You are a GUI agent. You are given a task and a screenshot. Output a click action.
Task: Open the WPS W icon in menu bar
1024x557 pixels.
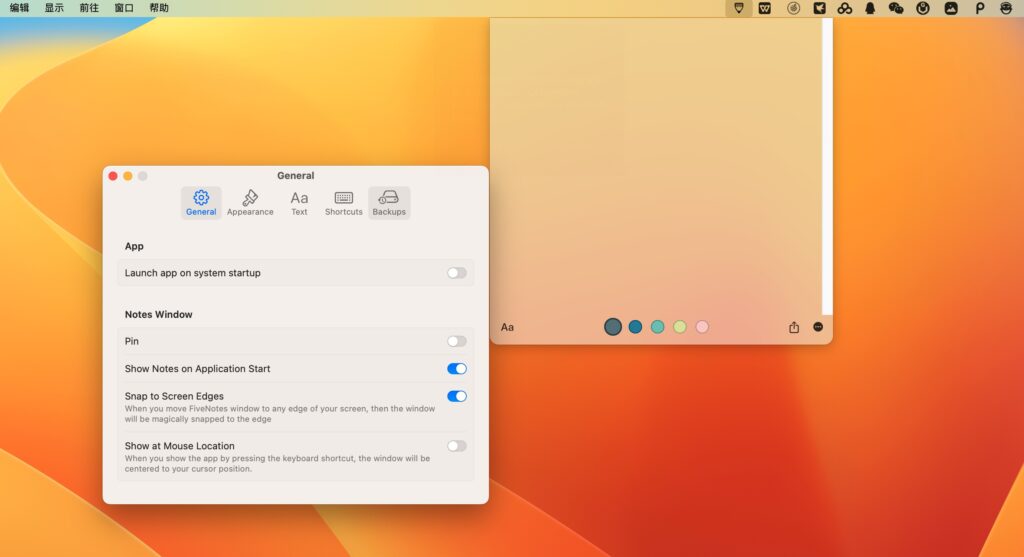coord(765,8)
